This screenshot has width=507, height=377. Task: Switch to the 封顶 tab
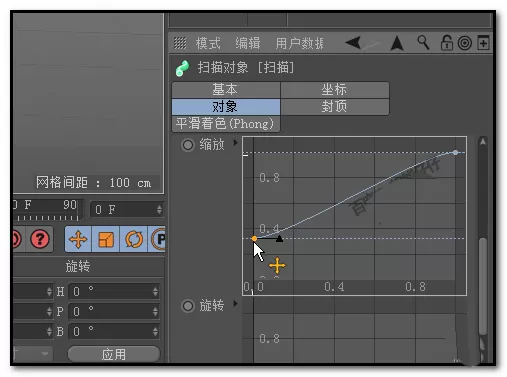(335, 107)
